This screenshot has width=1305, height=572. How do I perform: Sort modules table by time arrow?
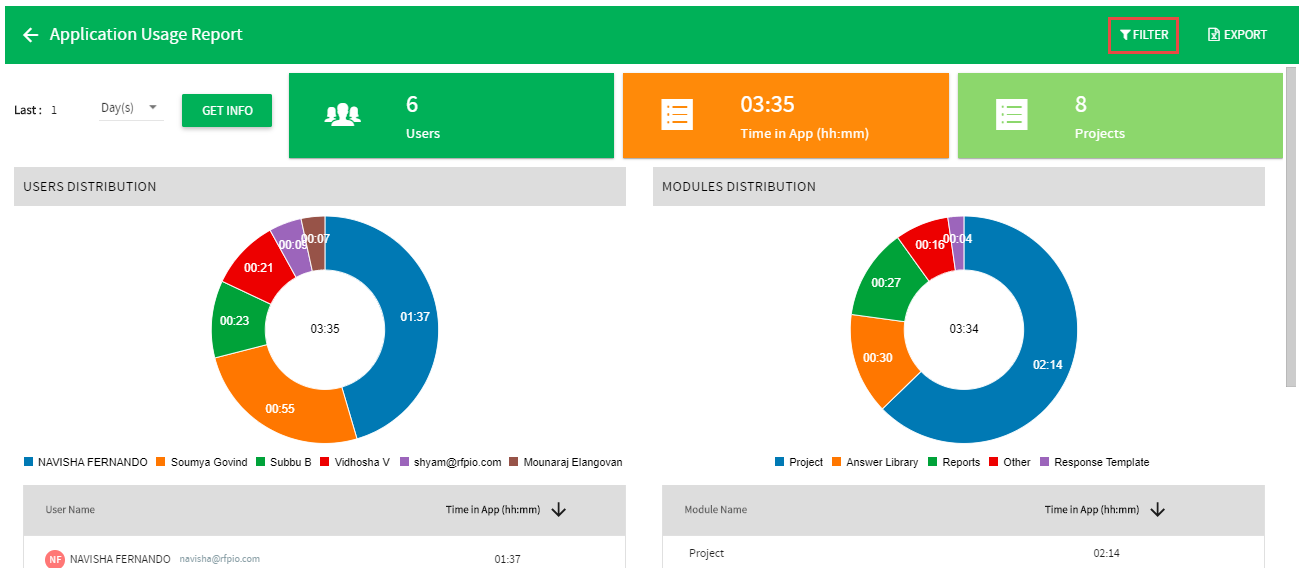1158,510
